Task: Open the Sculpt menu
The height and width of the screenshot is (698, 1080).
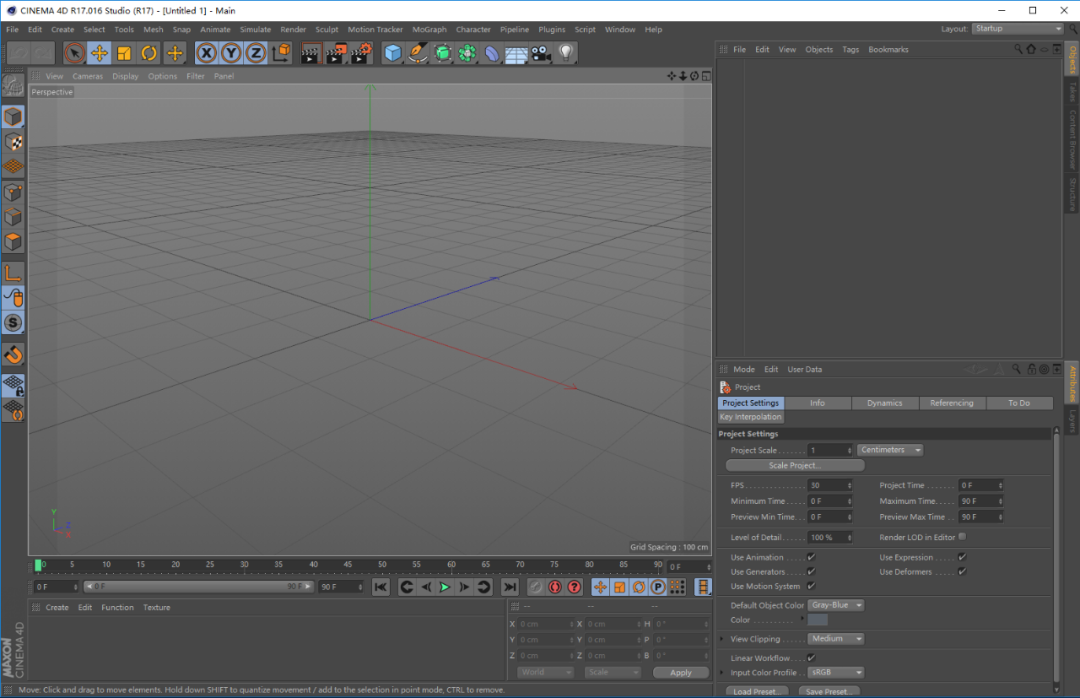Action: (326, 30)
